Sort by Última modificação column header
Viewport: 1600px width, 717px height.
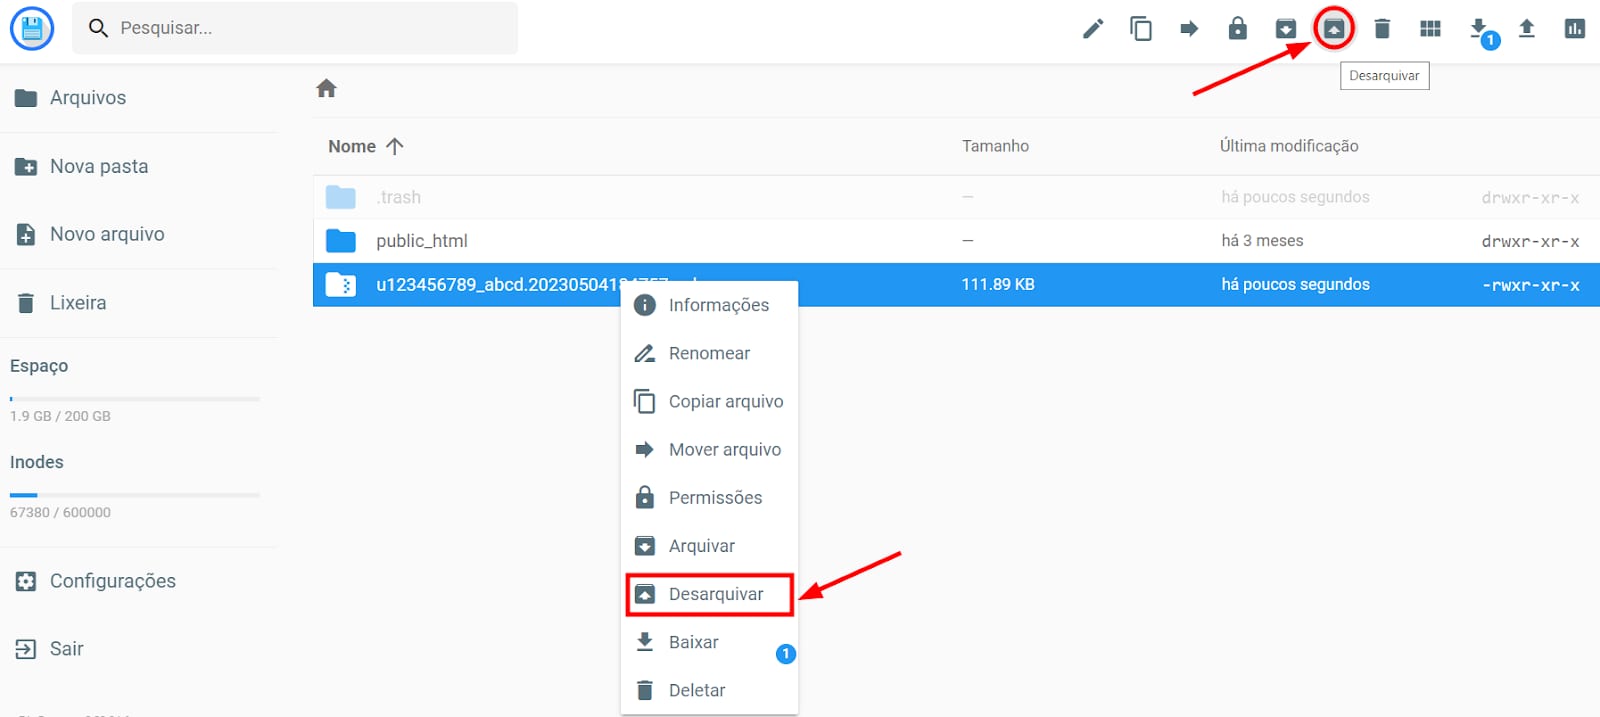(1288, 146)
